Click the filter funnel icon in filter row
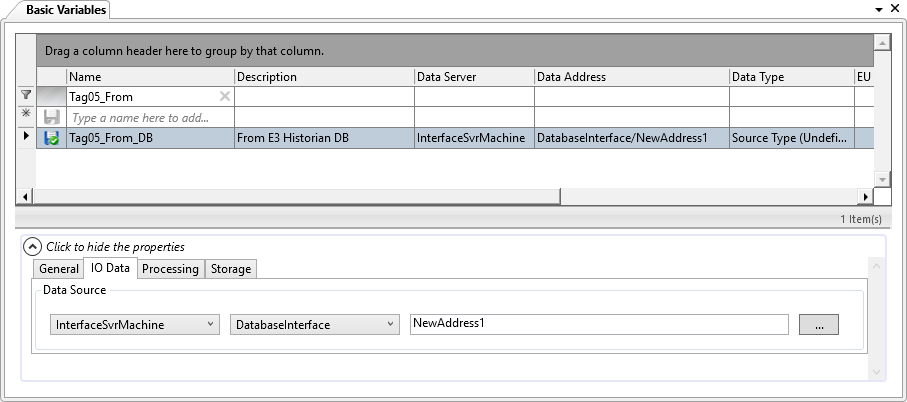This screenshot has width=907, height=402. 27,96
